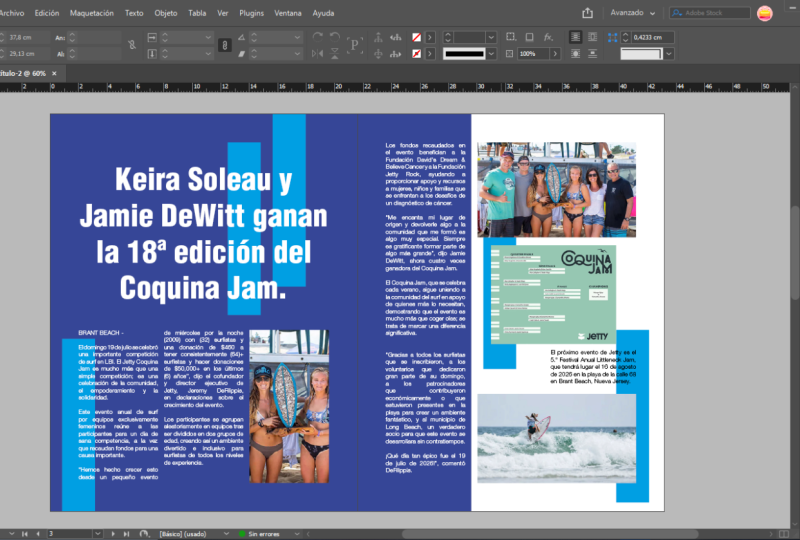The height and width of the screenshot is (540, 800).
Task: Open the fx effects menu
Action: pos(548,37)
